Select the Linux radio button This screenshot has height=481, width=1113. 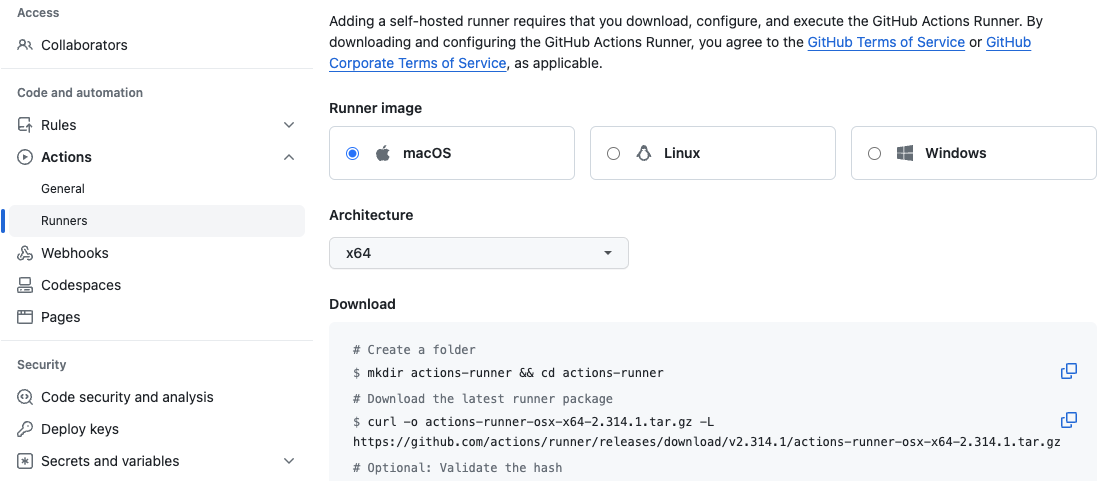(614, 153)
